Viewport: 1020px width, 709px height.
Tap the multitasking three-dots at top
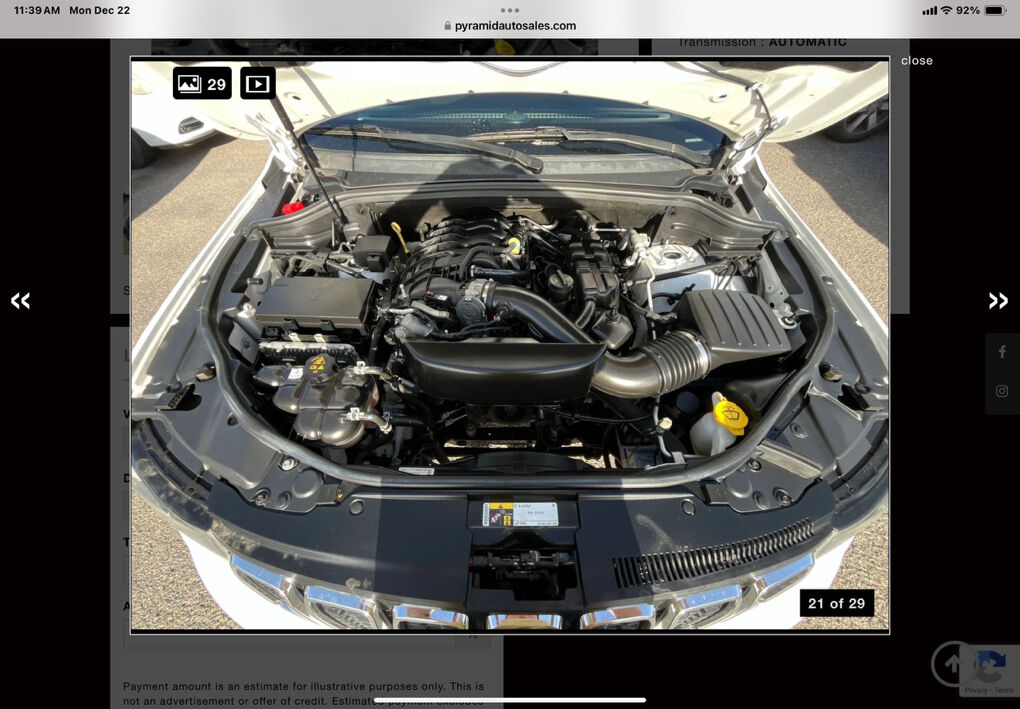tap(510, 9)
